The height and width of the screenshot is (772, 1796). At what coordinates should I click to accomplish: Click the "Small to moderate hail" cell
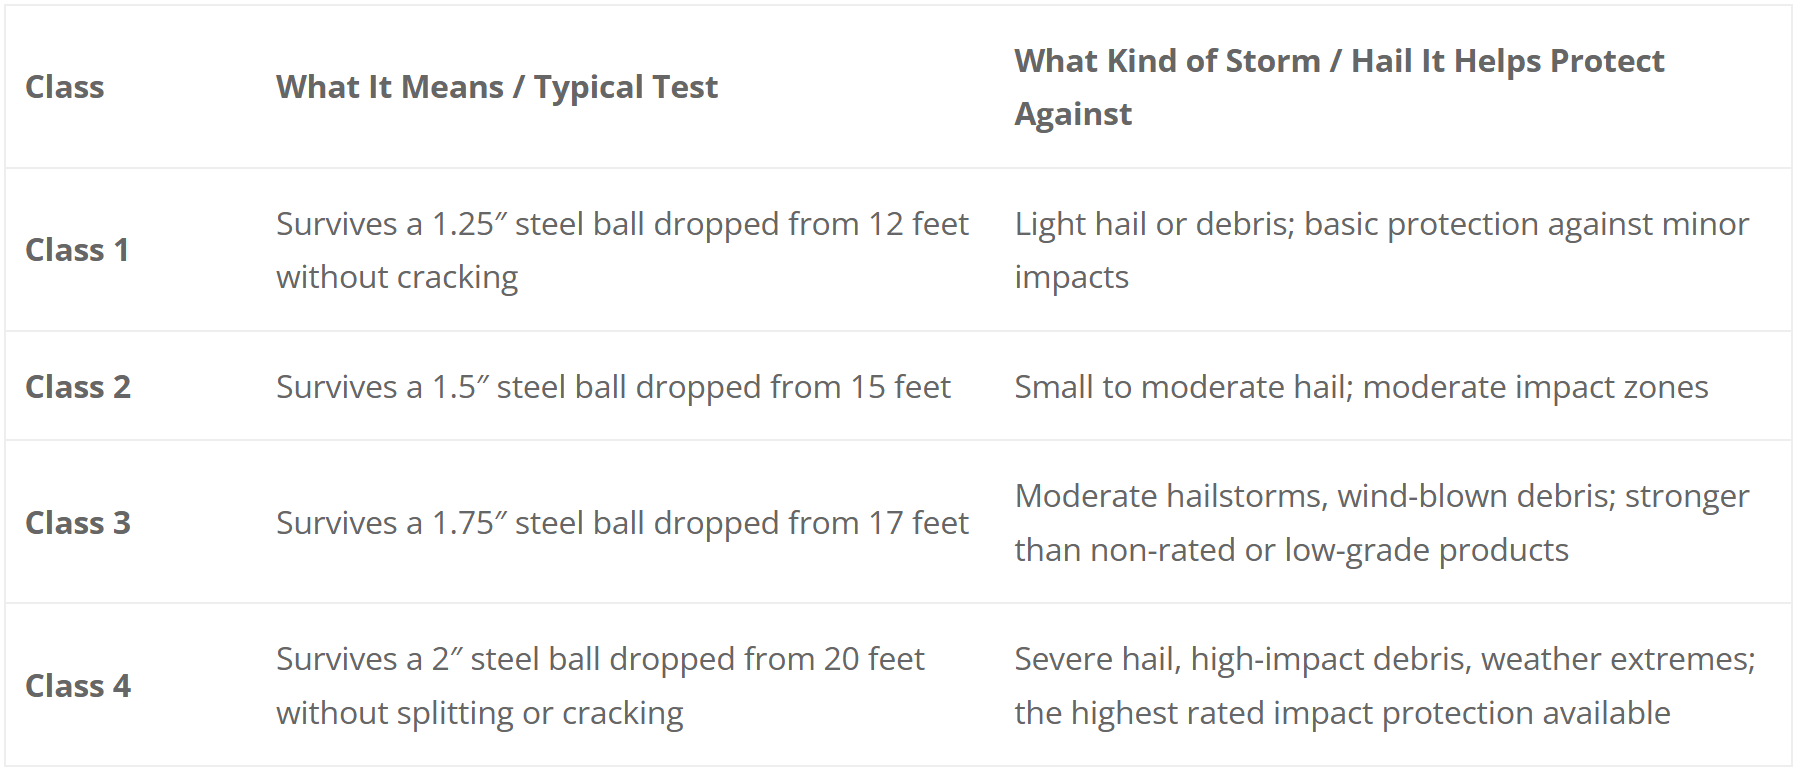click(x=1361, y=387)
